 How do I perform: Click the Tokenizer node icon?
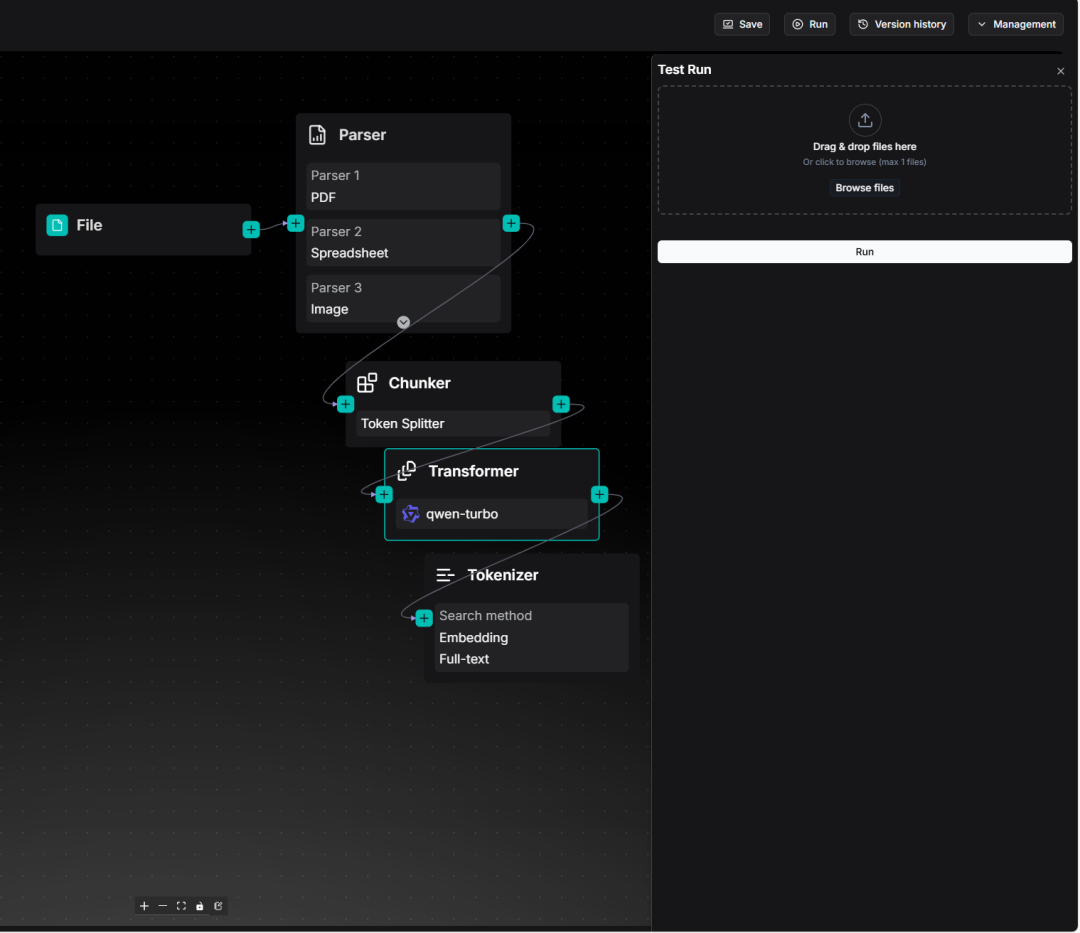point(446,575)
